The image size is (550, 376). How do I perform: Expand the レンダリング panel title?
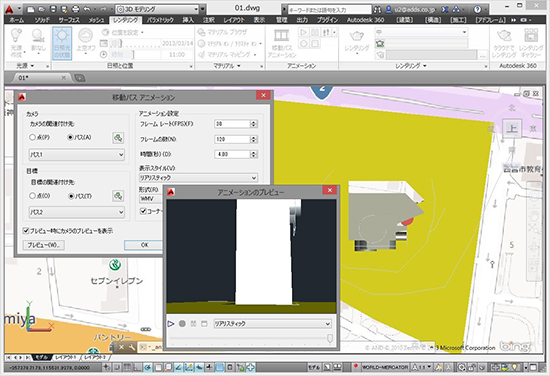(411, 66)
